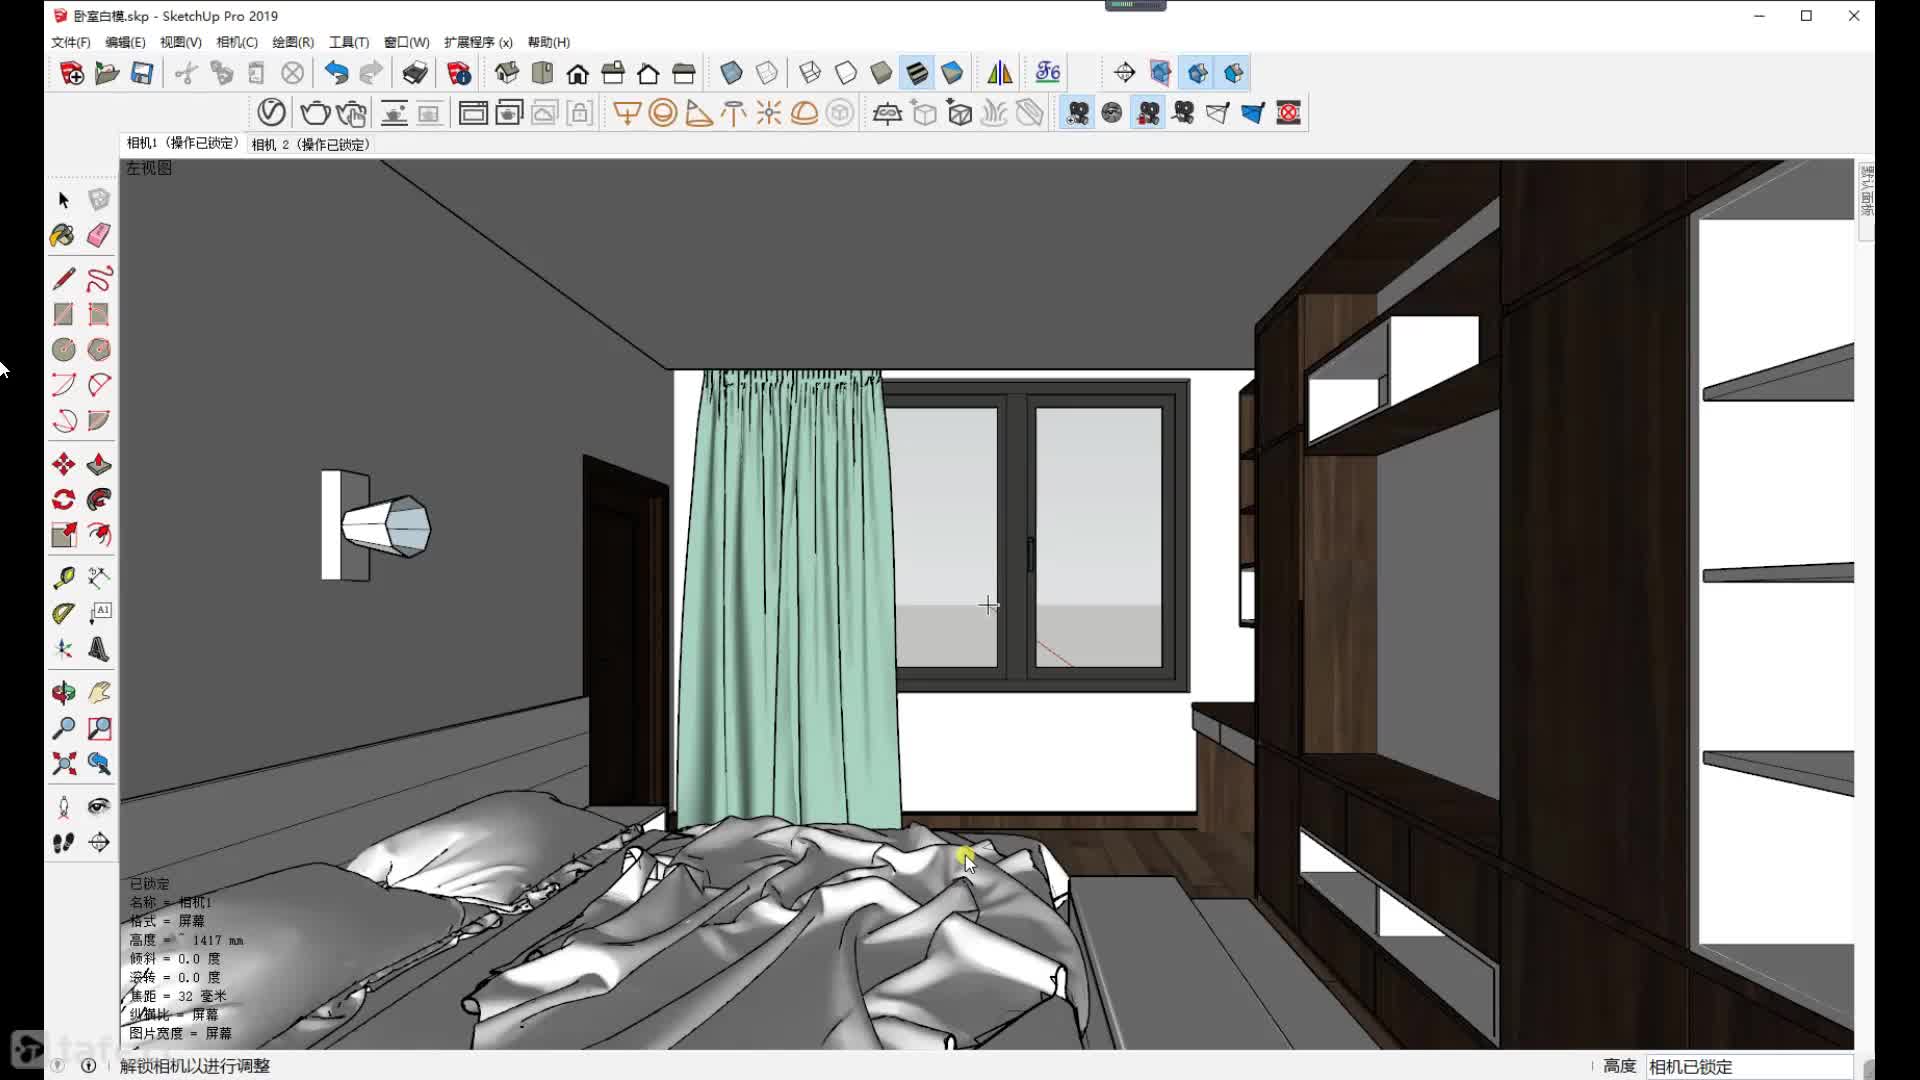Open the 窗口(W) menu
Screen dimensions: 1920x1080
pos(407,42)
